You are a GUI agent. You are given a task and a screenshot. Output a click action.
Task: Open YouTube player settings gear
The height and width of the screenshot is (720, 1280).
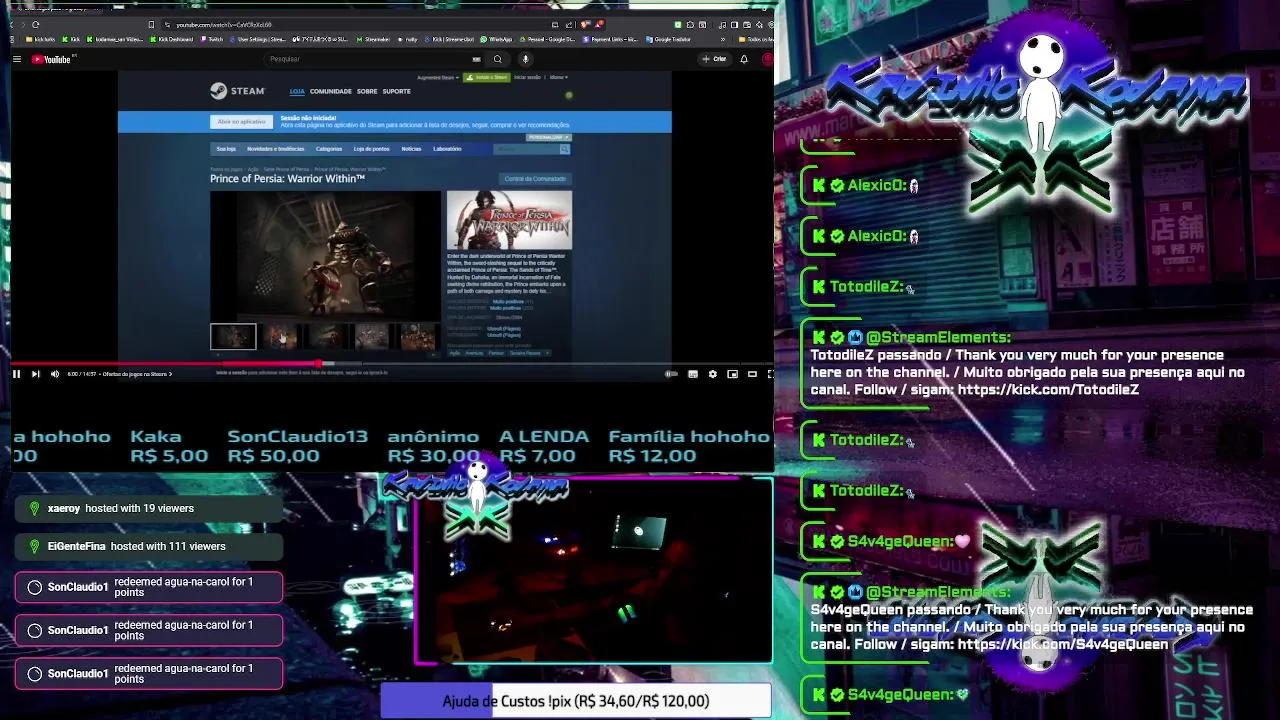point(712,374)
